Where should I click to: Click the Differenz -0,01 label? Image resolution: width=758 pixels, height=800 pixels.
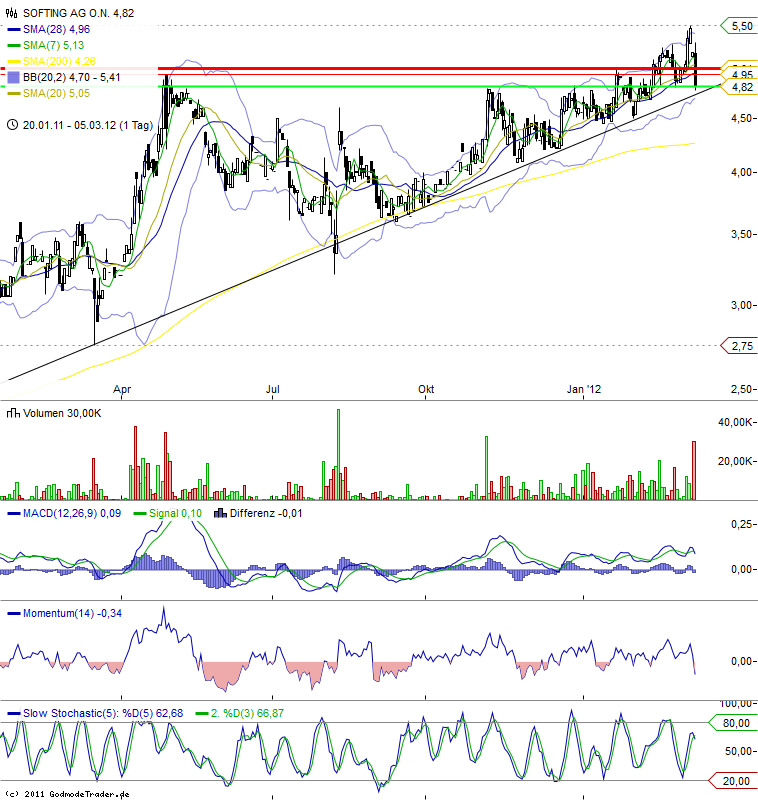266,513
